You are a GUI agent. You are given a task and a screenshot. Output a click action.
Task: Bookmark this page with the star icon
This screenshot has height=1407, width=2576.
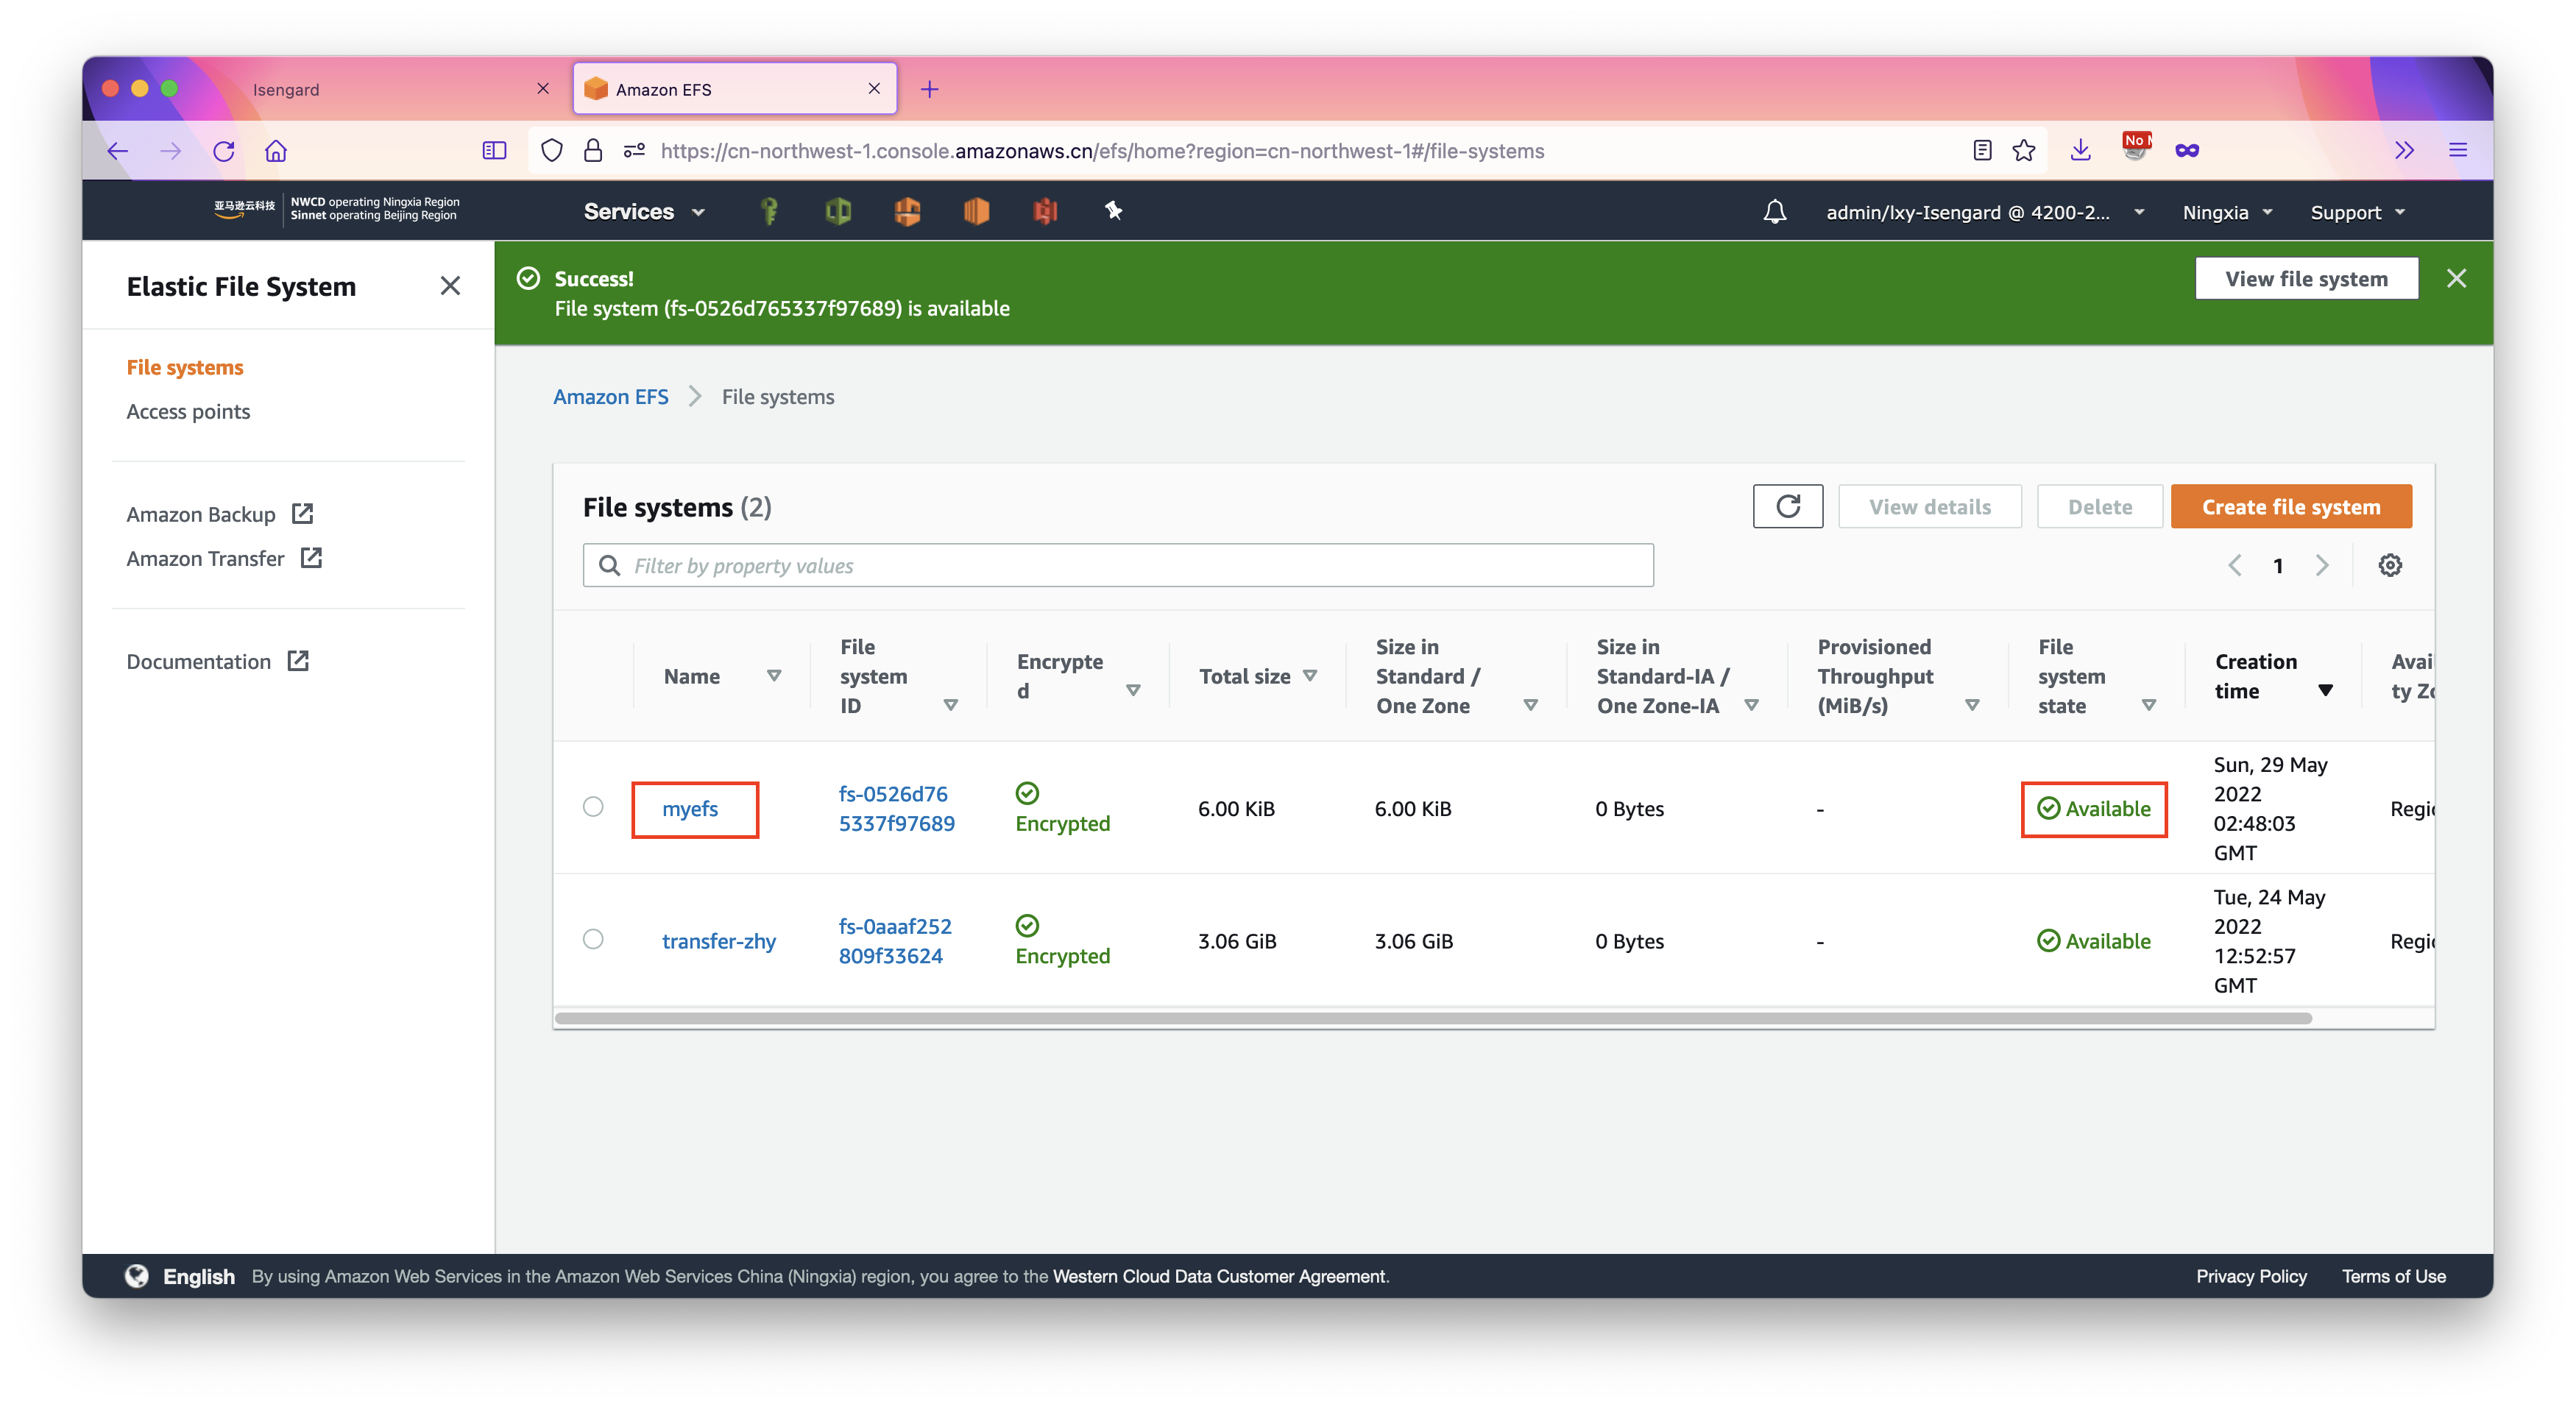coord(2024,151)
